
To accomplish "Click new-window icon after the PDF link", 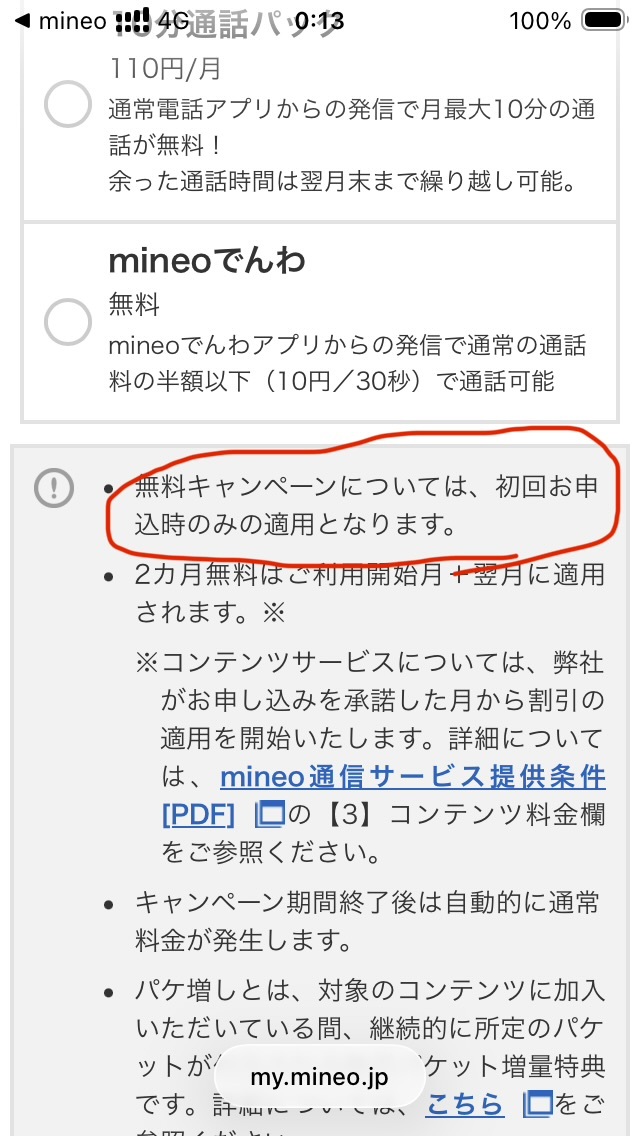I will tap(271, 814).
